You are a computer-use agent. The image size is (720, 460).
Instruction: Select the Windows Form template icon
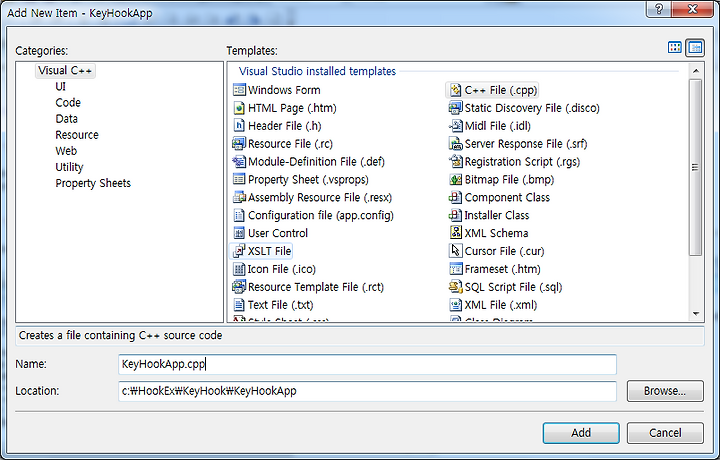click(239, 90)
